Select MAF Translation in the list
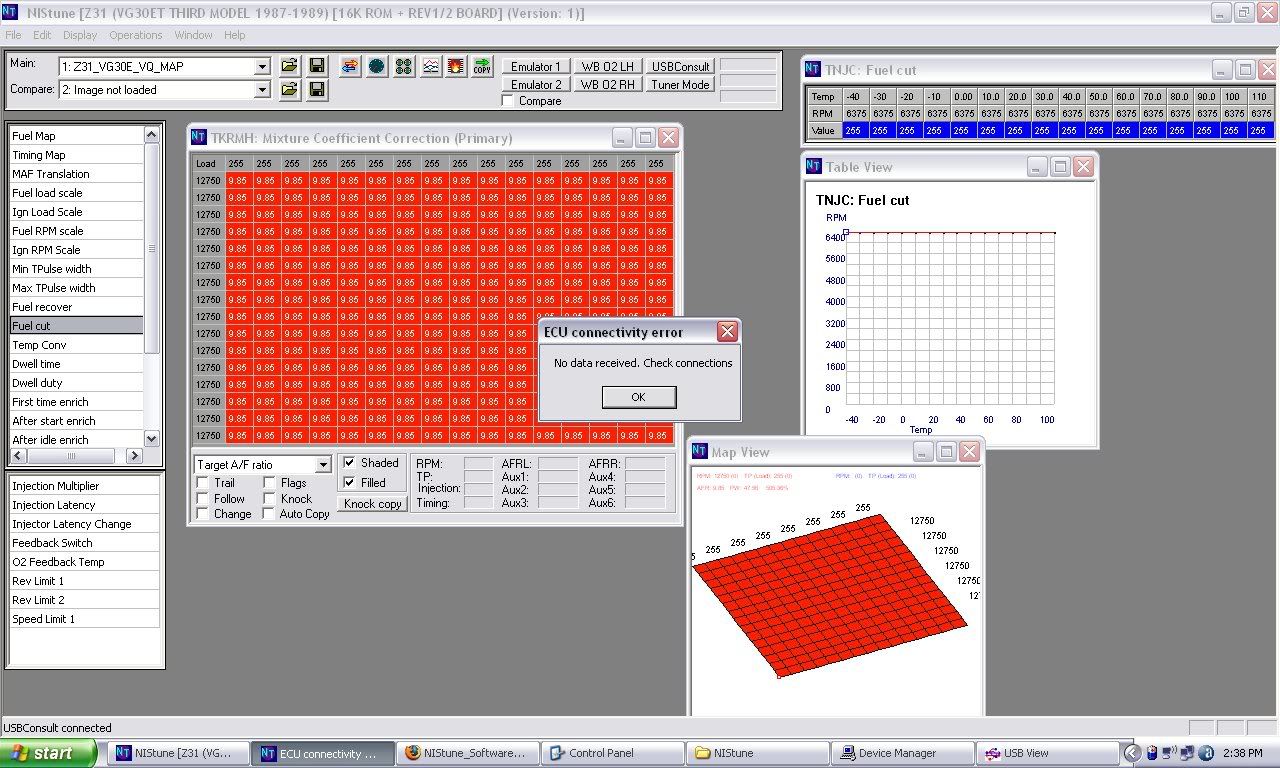Image resolution: width=1280 pixels, height=768 pixels. (x=76, y=174)
